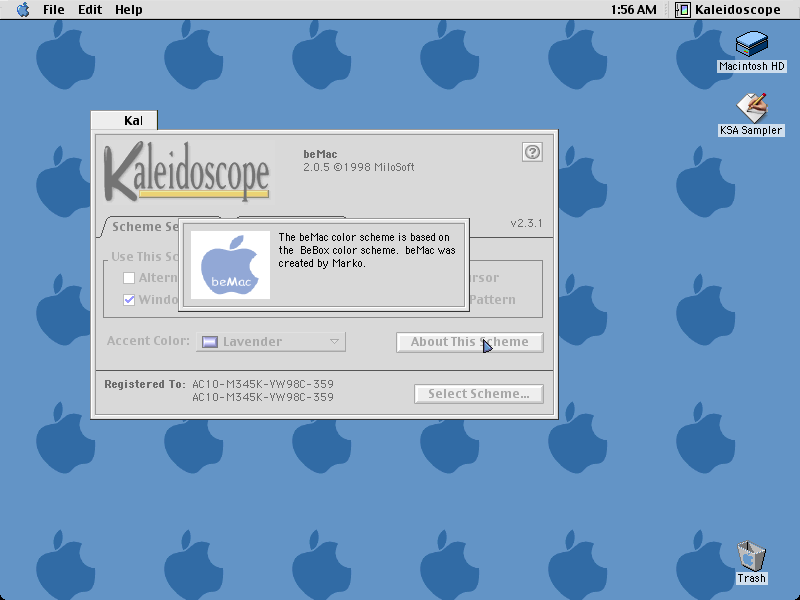The width and height of the screenshot is (800, 600).
Task: Click the Select Scheme... button
Action: click(x=479, y=394)
